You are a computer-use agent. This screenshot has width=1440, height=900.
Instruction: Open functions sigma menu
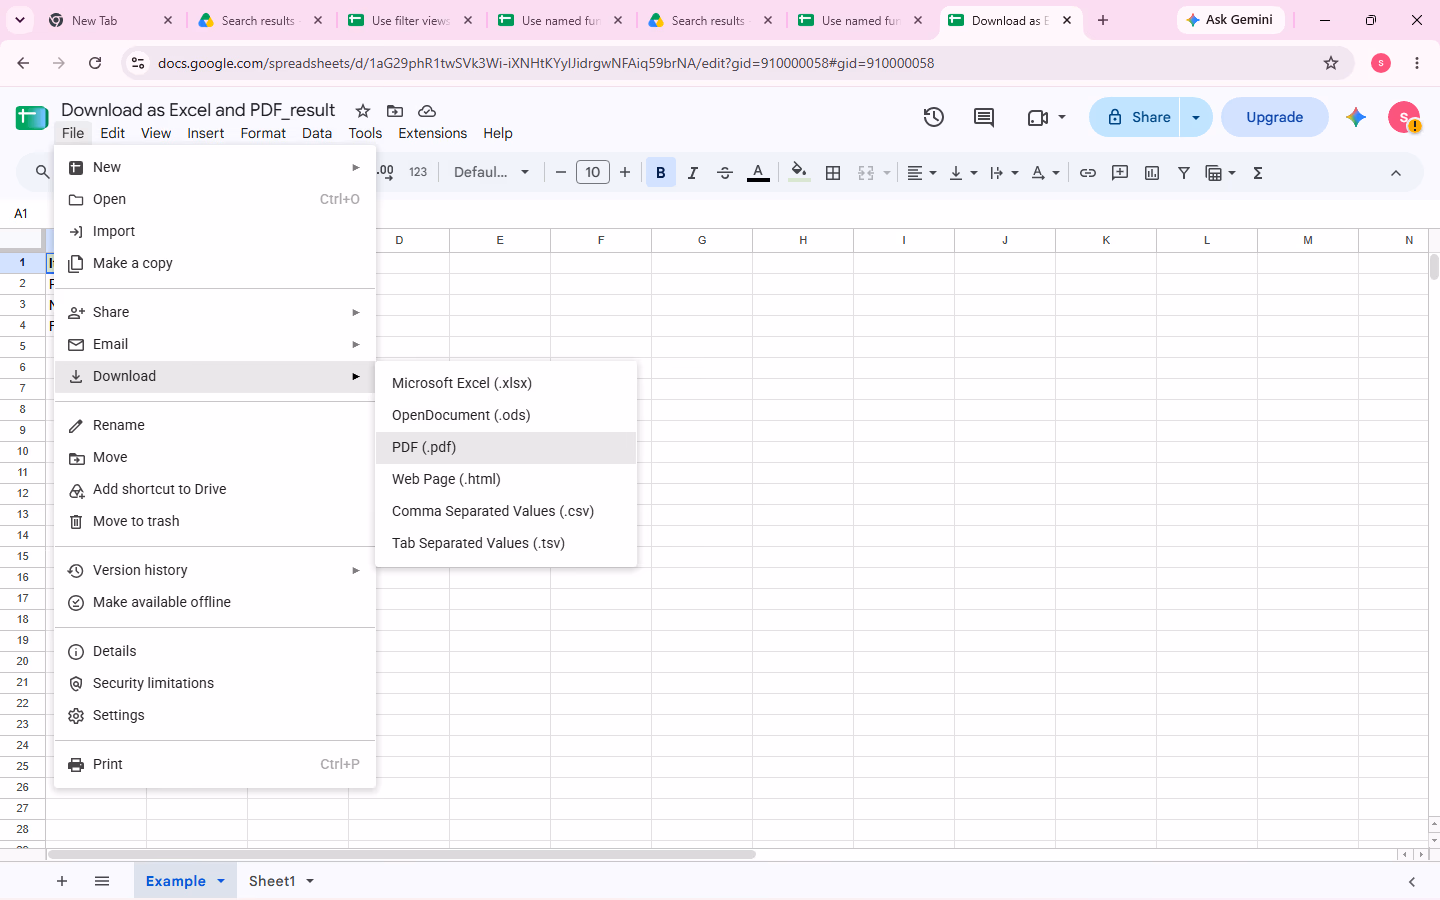click(1258, 173)
